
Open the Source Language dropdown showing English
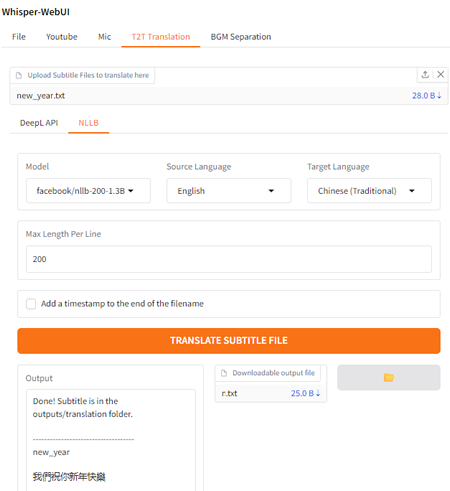[229, 191]
